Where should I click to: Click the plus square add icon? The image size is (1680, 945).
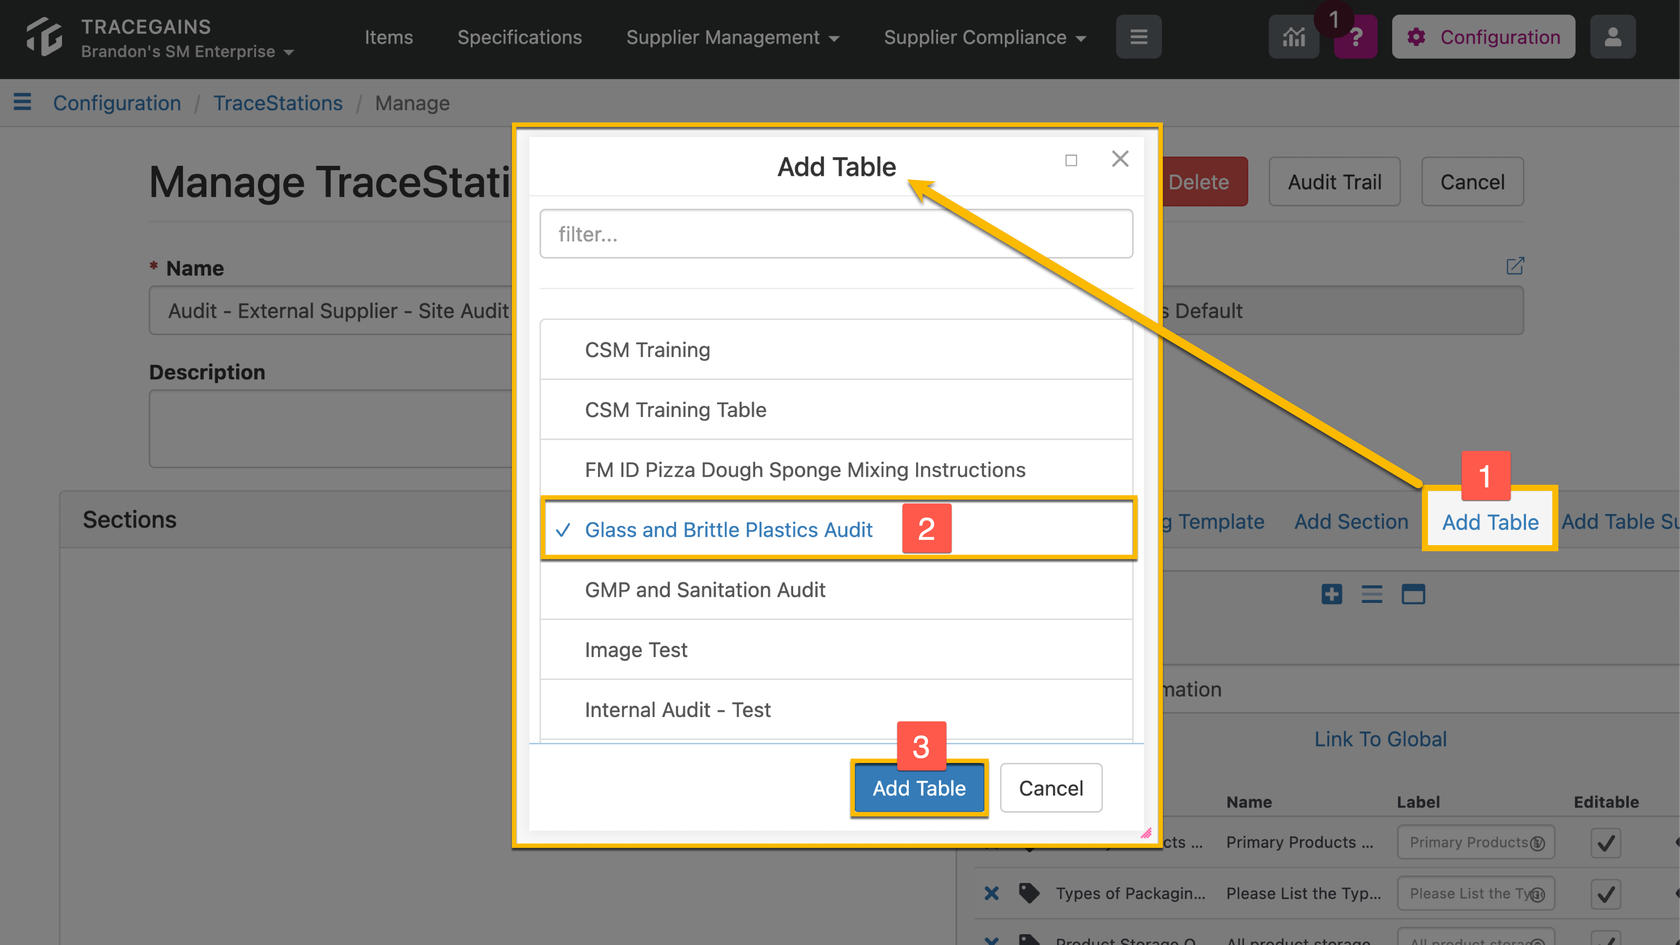click(x=1331, y=594)
